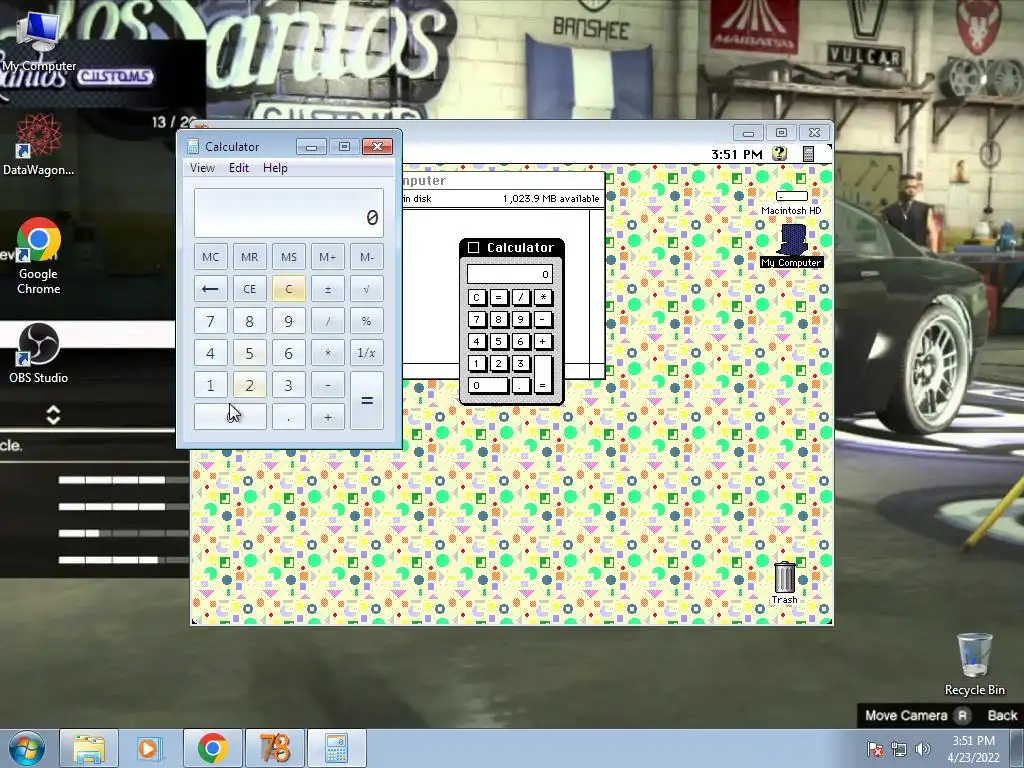The width and height of the screenshot is (1024, 768).
Task: Click the highlighted C clear button in Windows Calculator
Action: [x=289, y=289]
